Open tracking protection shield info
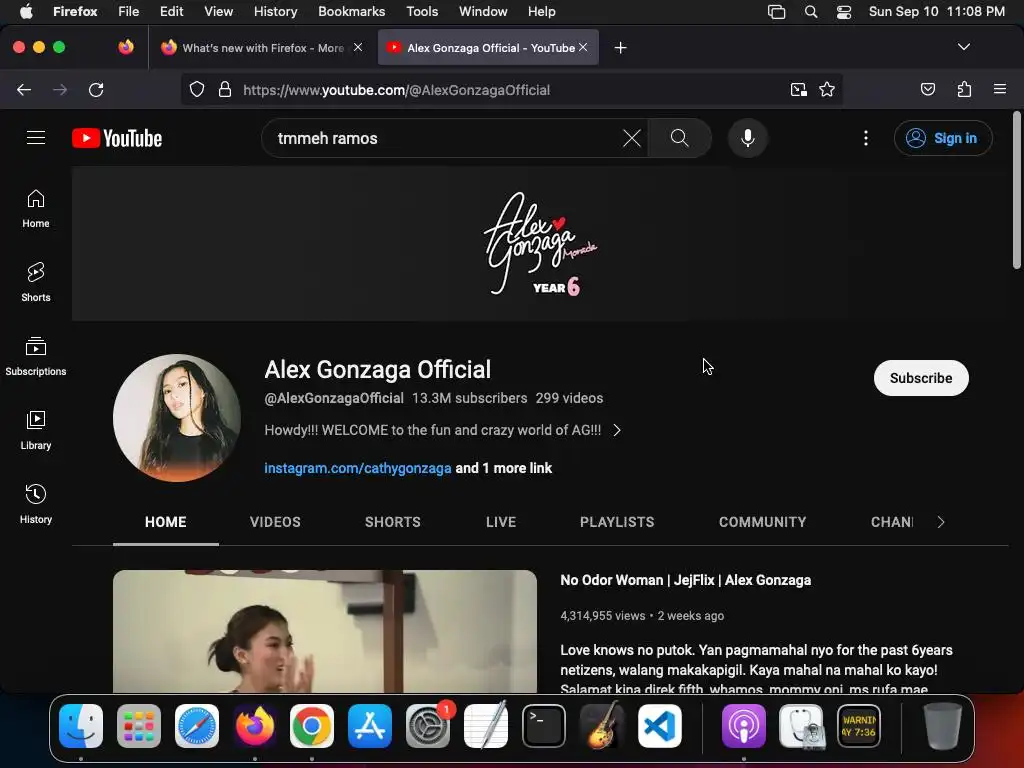 pos(197,89)
